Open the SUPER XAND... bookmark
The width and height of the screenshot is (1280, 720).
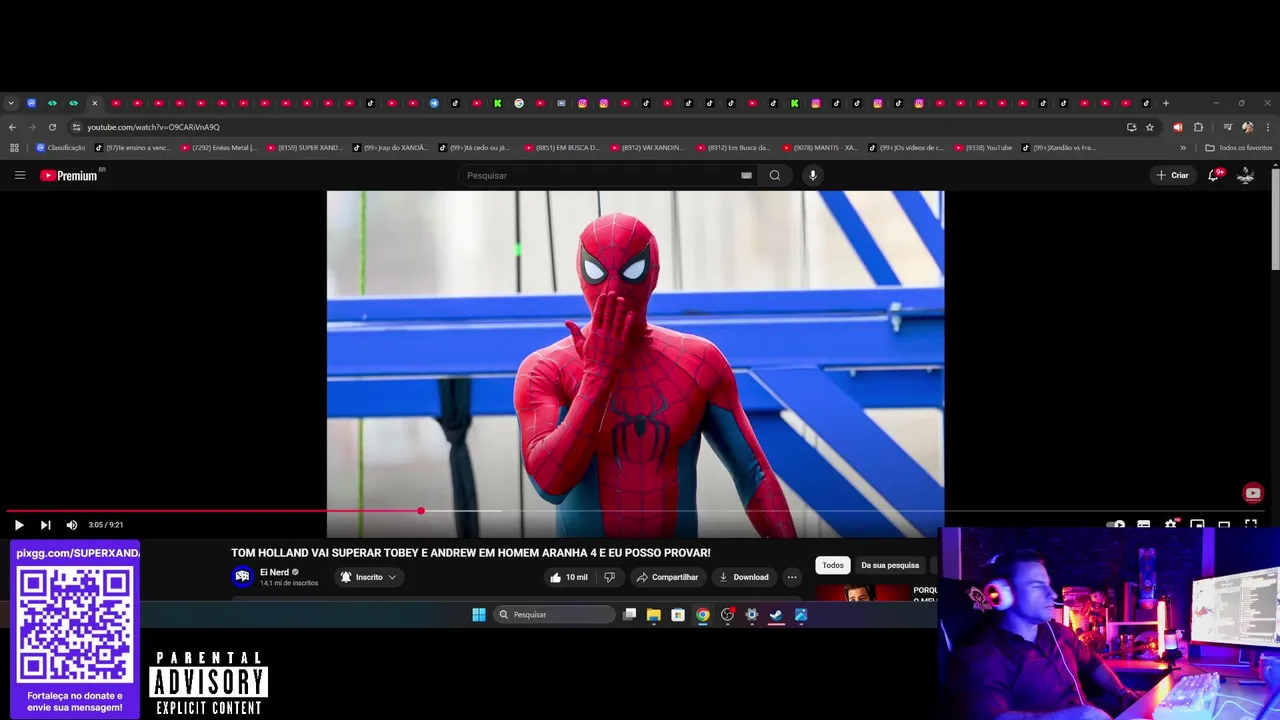(305, 148)
